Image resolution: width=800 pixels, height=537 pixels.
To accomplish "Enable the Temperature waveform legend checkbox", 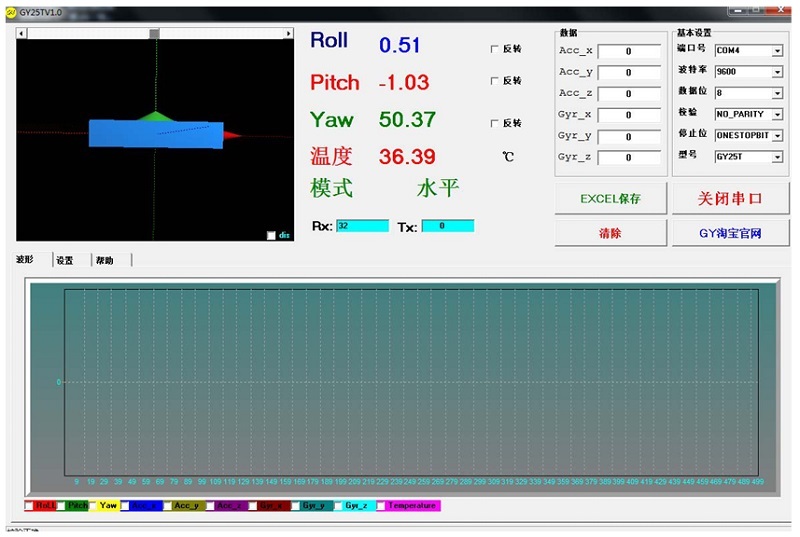I will (x=381, y=506).
